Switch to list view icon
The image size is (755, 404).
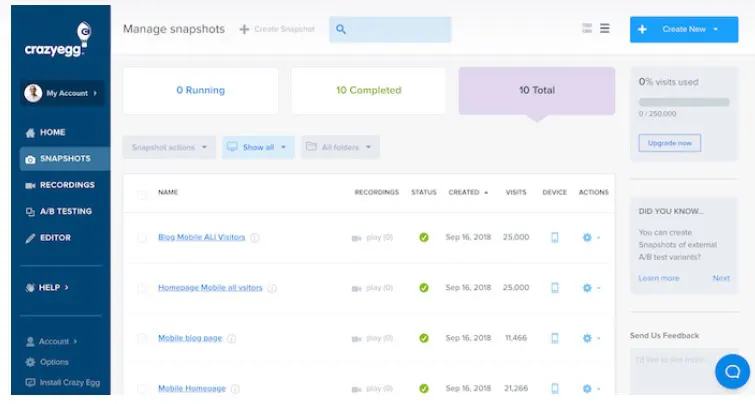tap(605, 28)
